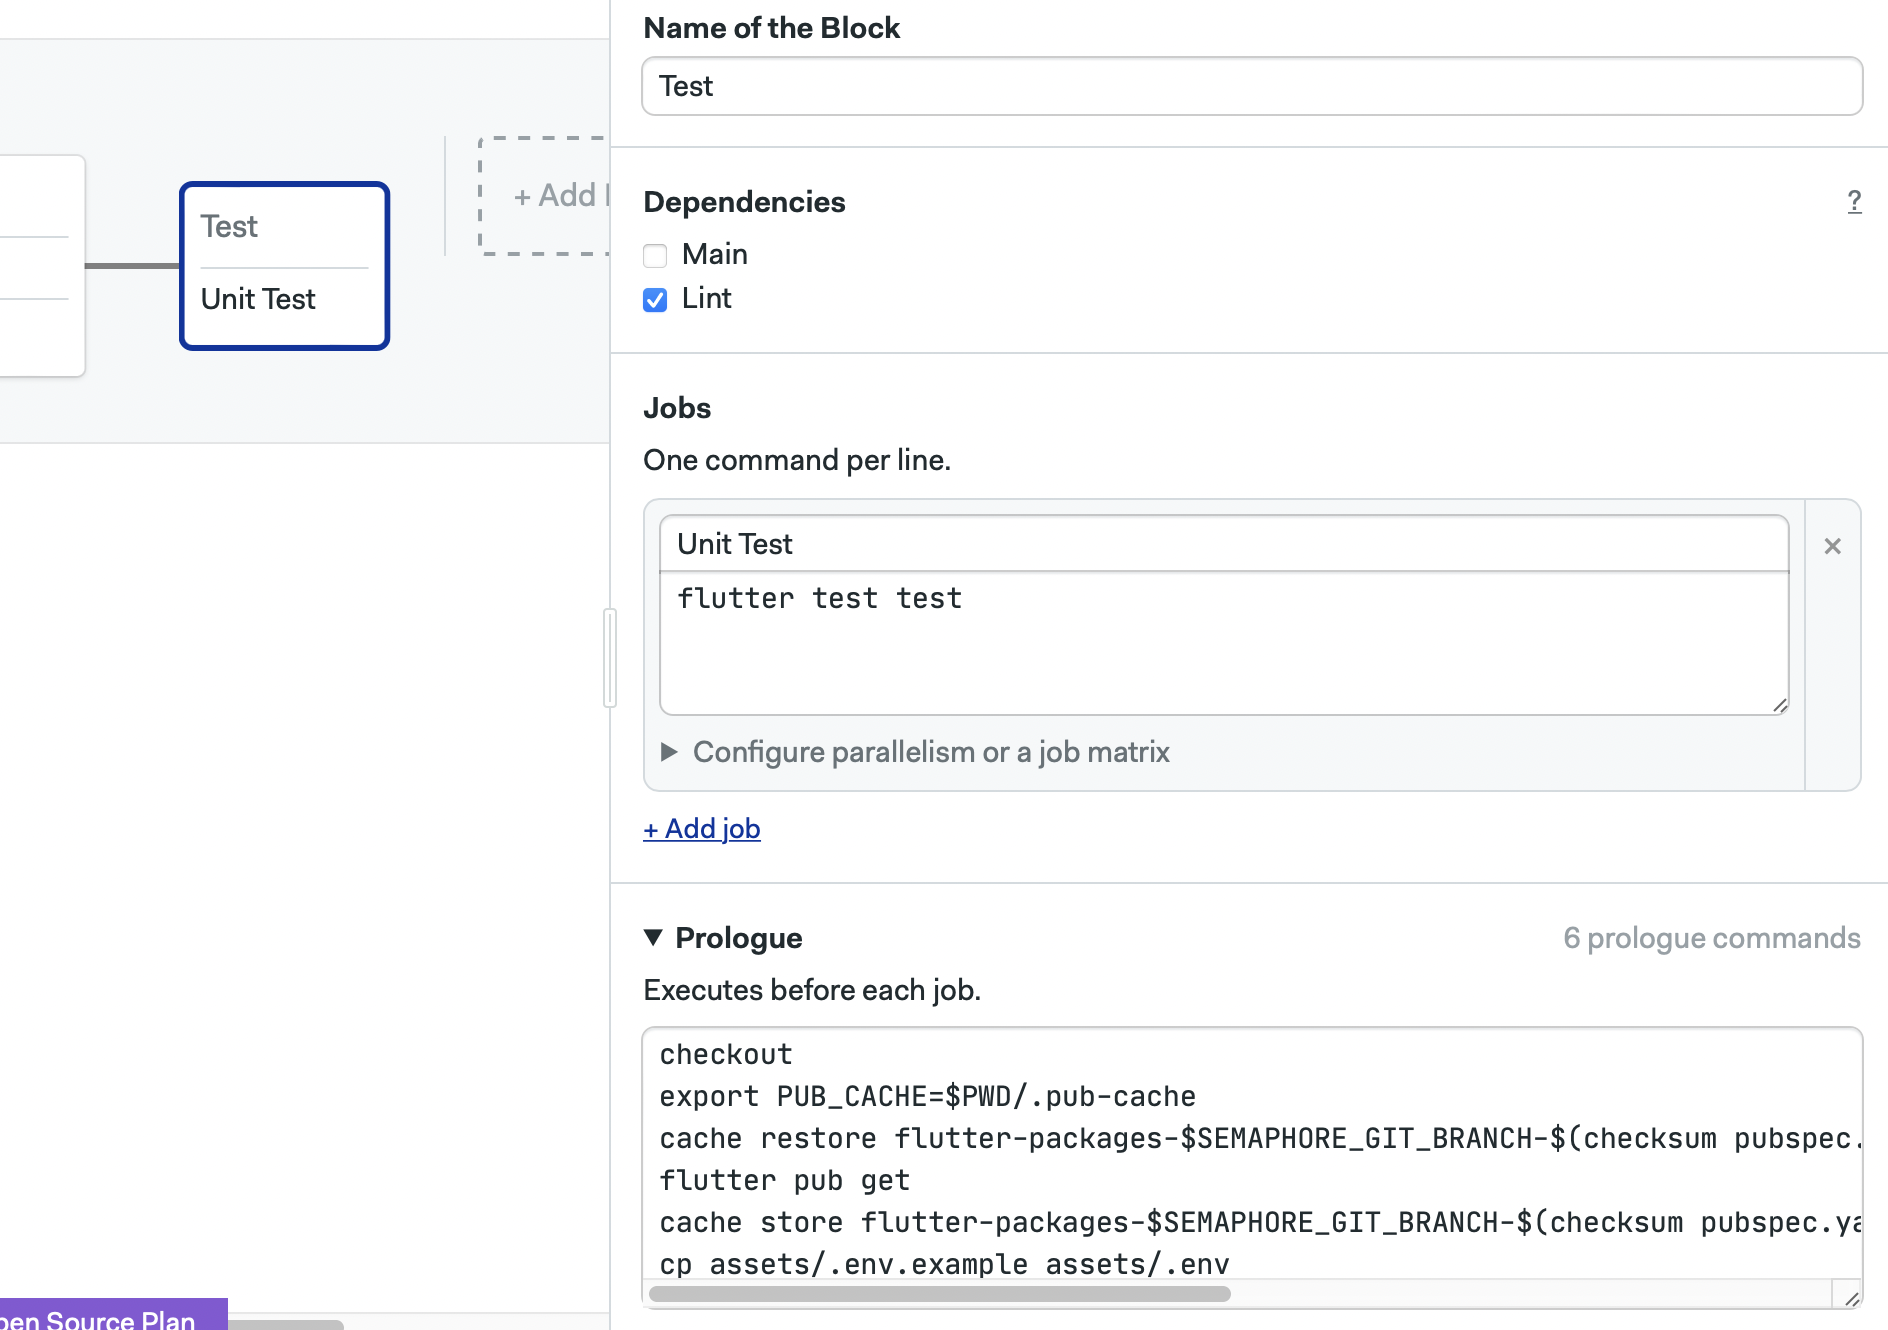This screenshot has width=1888, height=1330.
Task: Click the Unit Test label inside the Test block
Action: [x=257, y=299]
